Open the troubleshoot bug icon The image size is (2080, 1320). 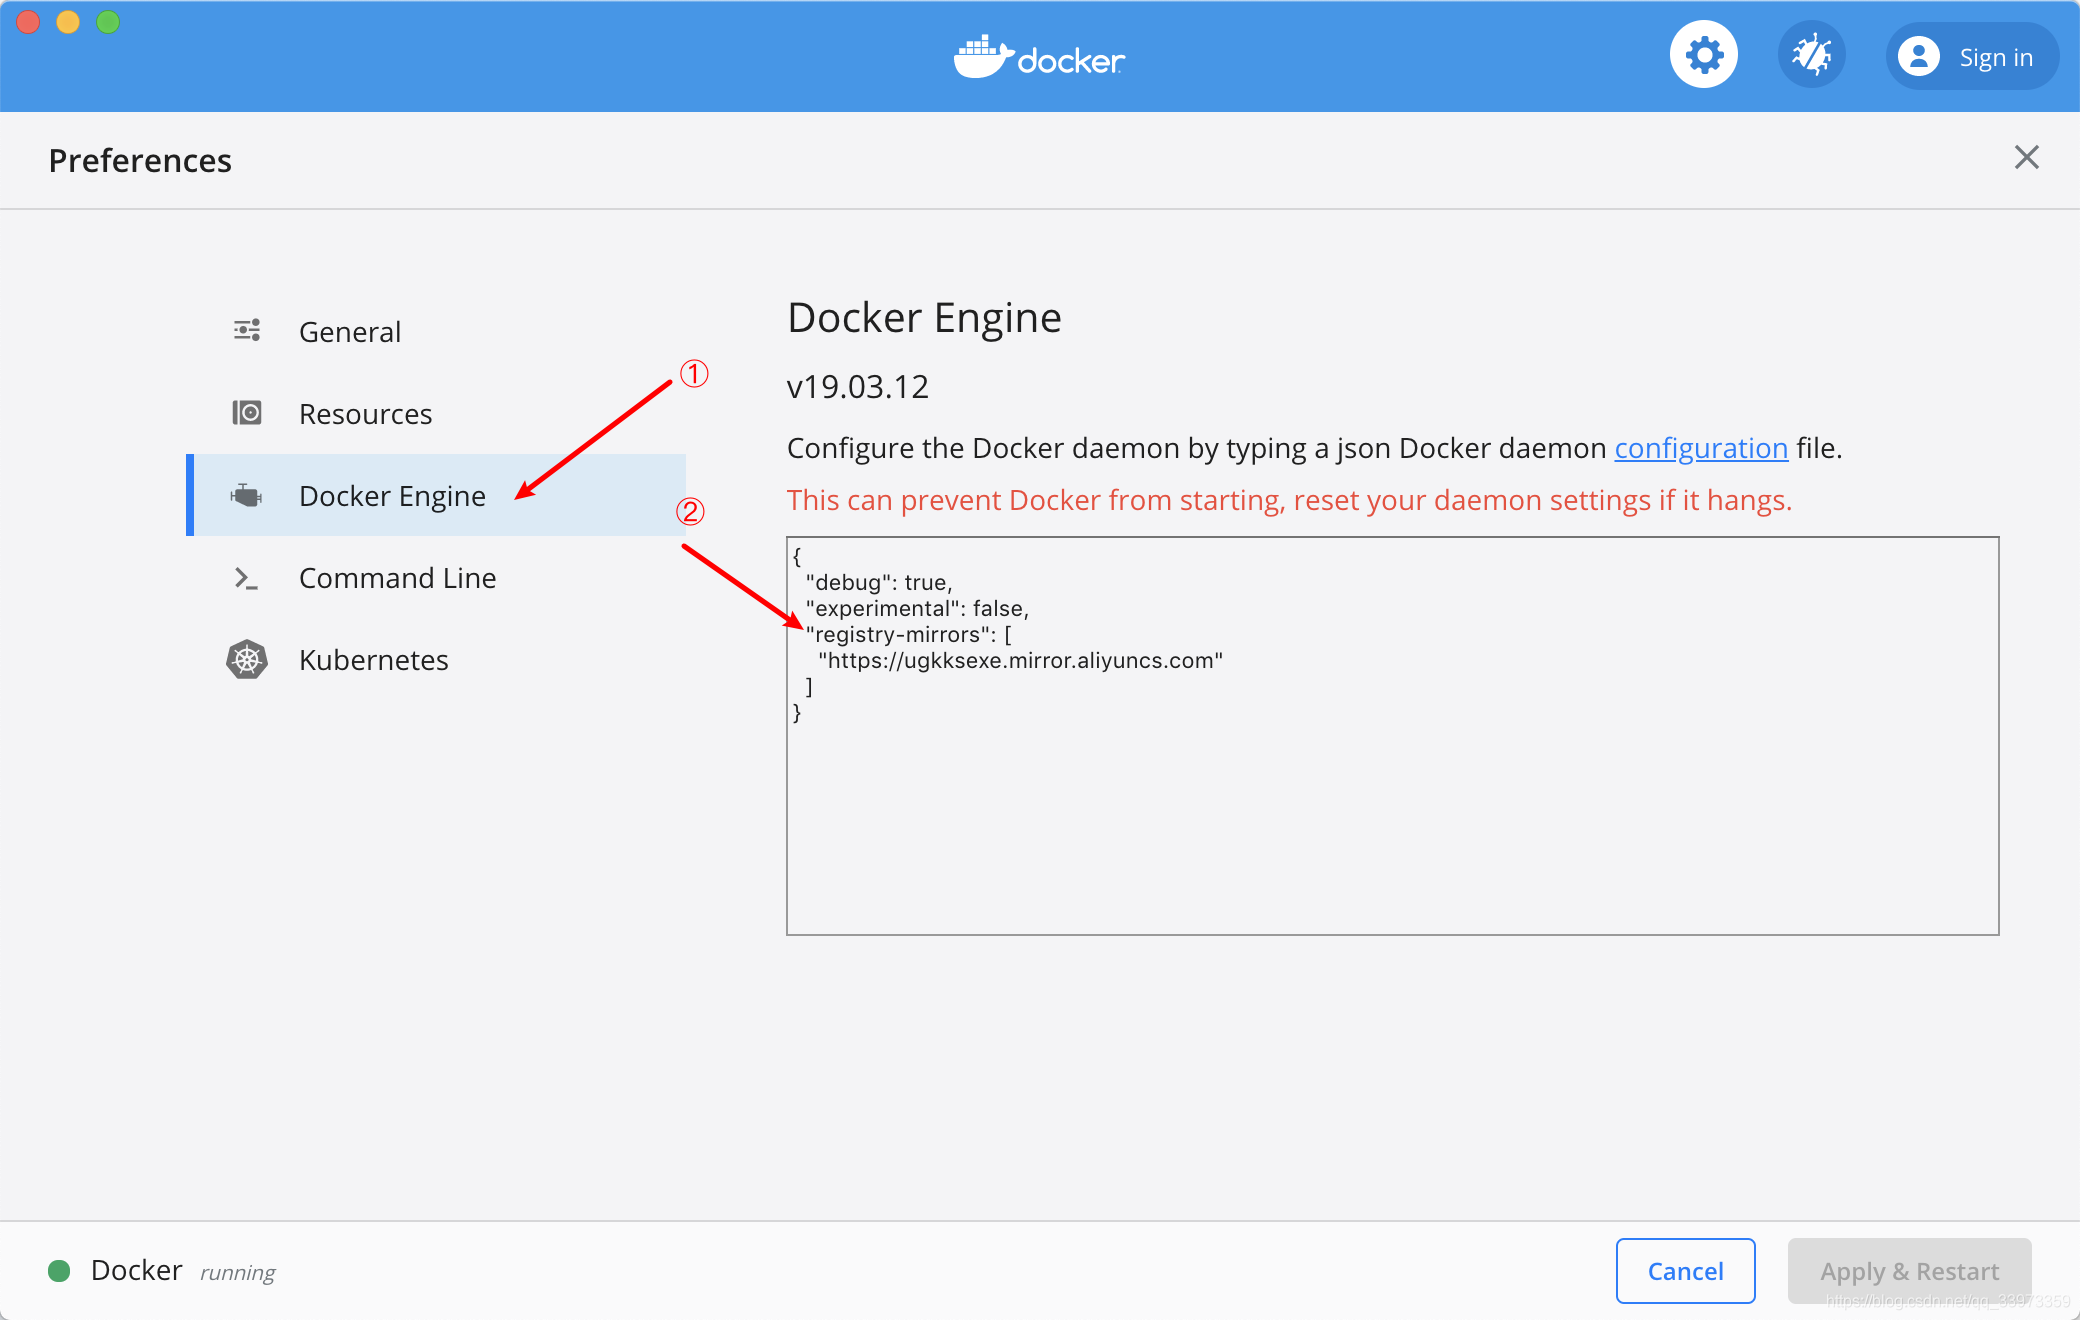(1811, 55)
